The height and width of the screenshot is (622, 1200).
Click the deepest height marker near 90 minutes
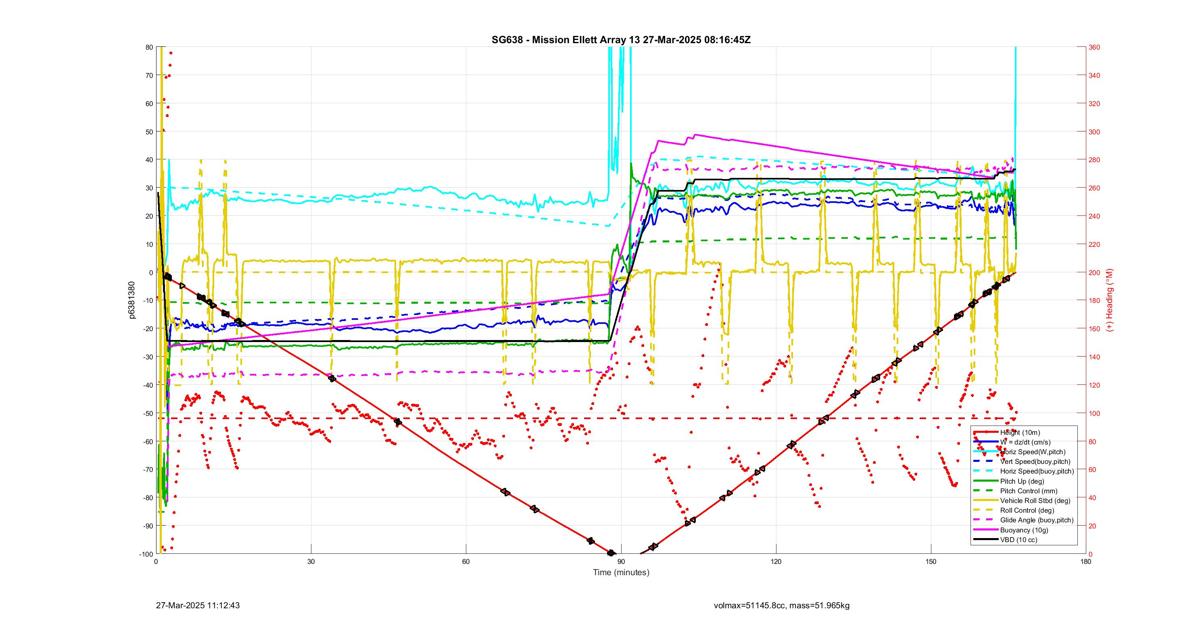coord(610,552)
